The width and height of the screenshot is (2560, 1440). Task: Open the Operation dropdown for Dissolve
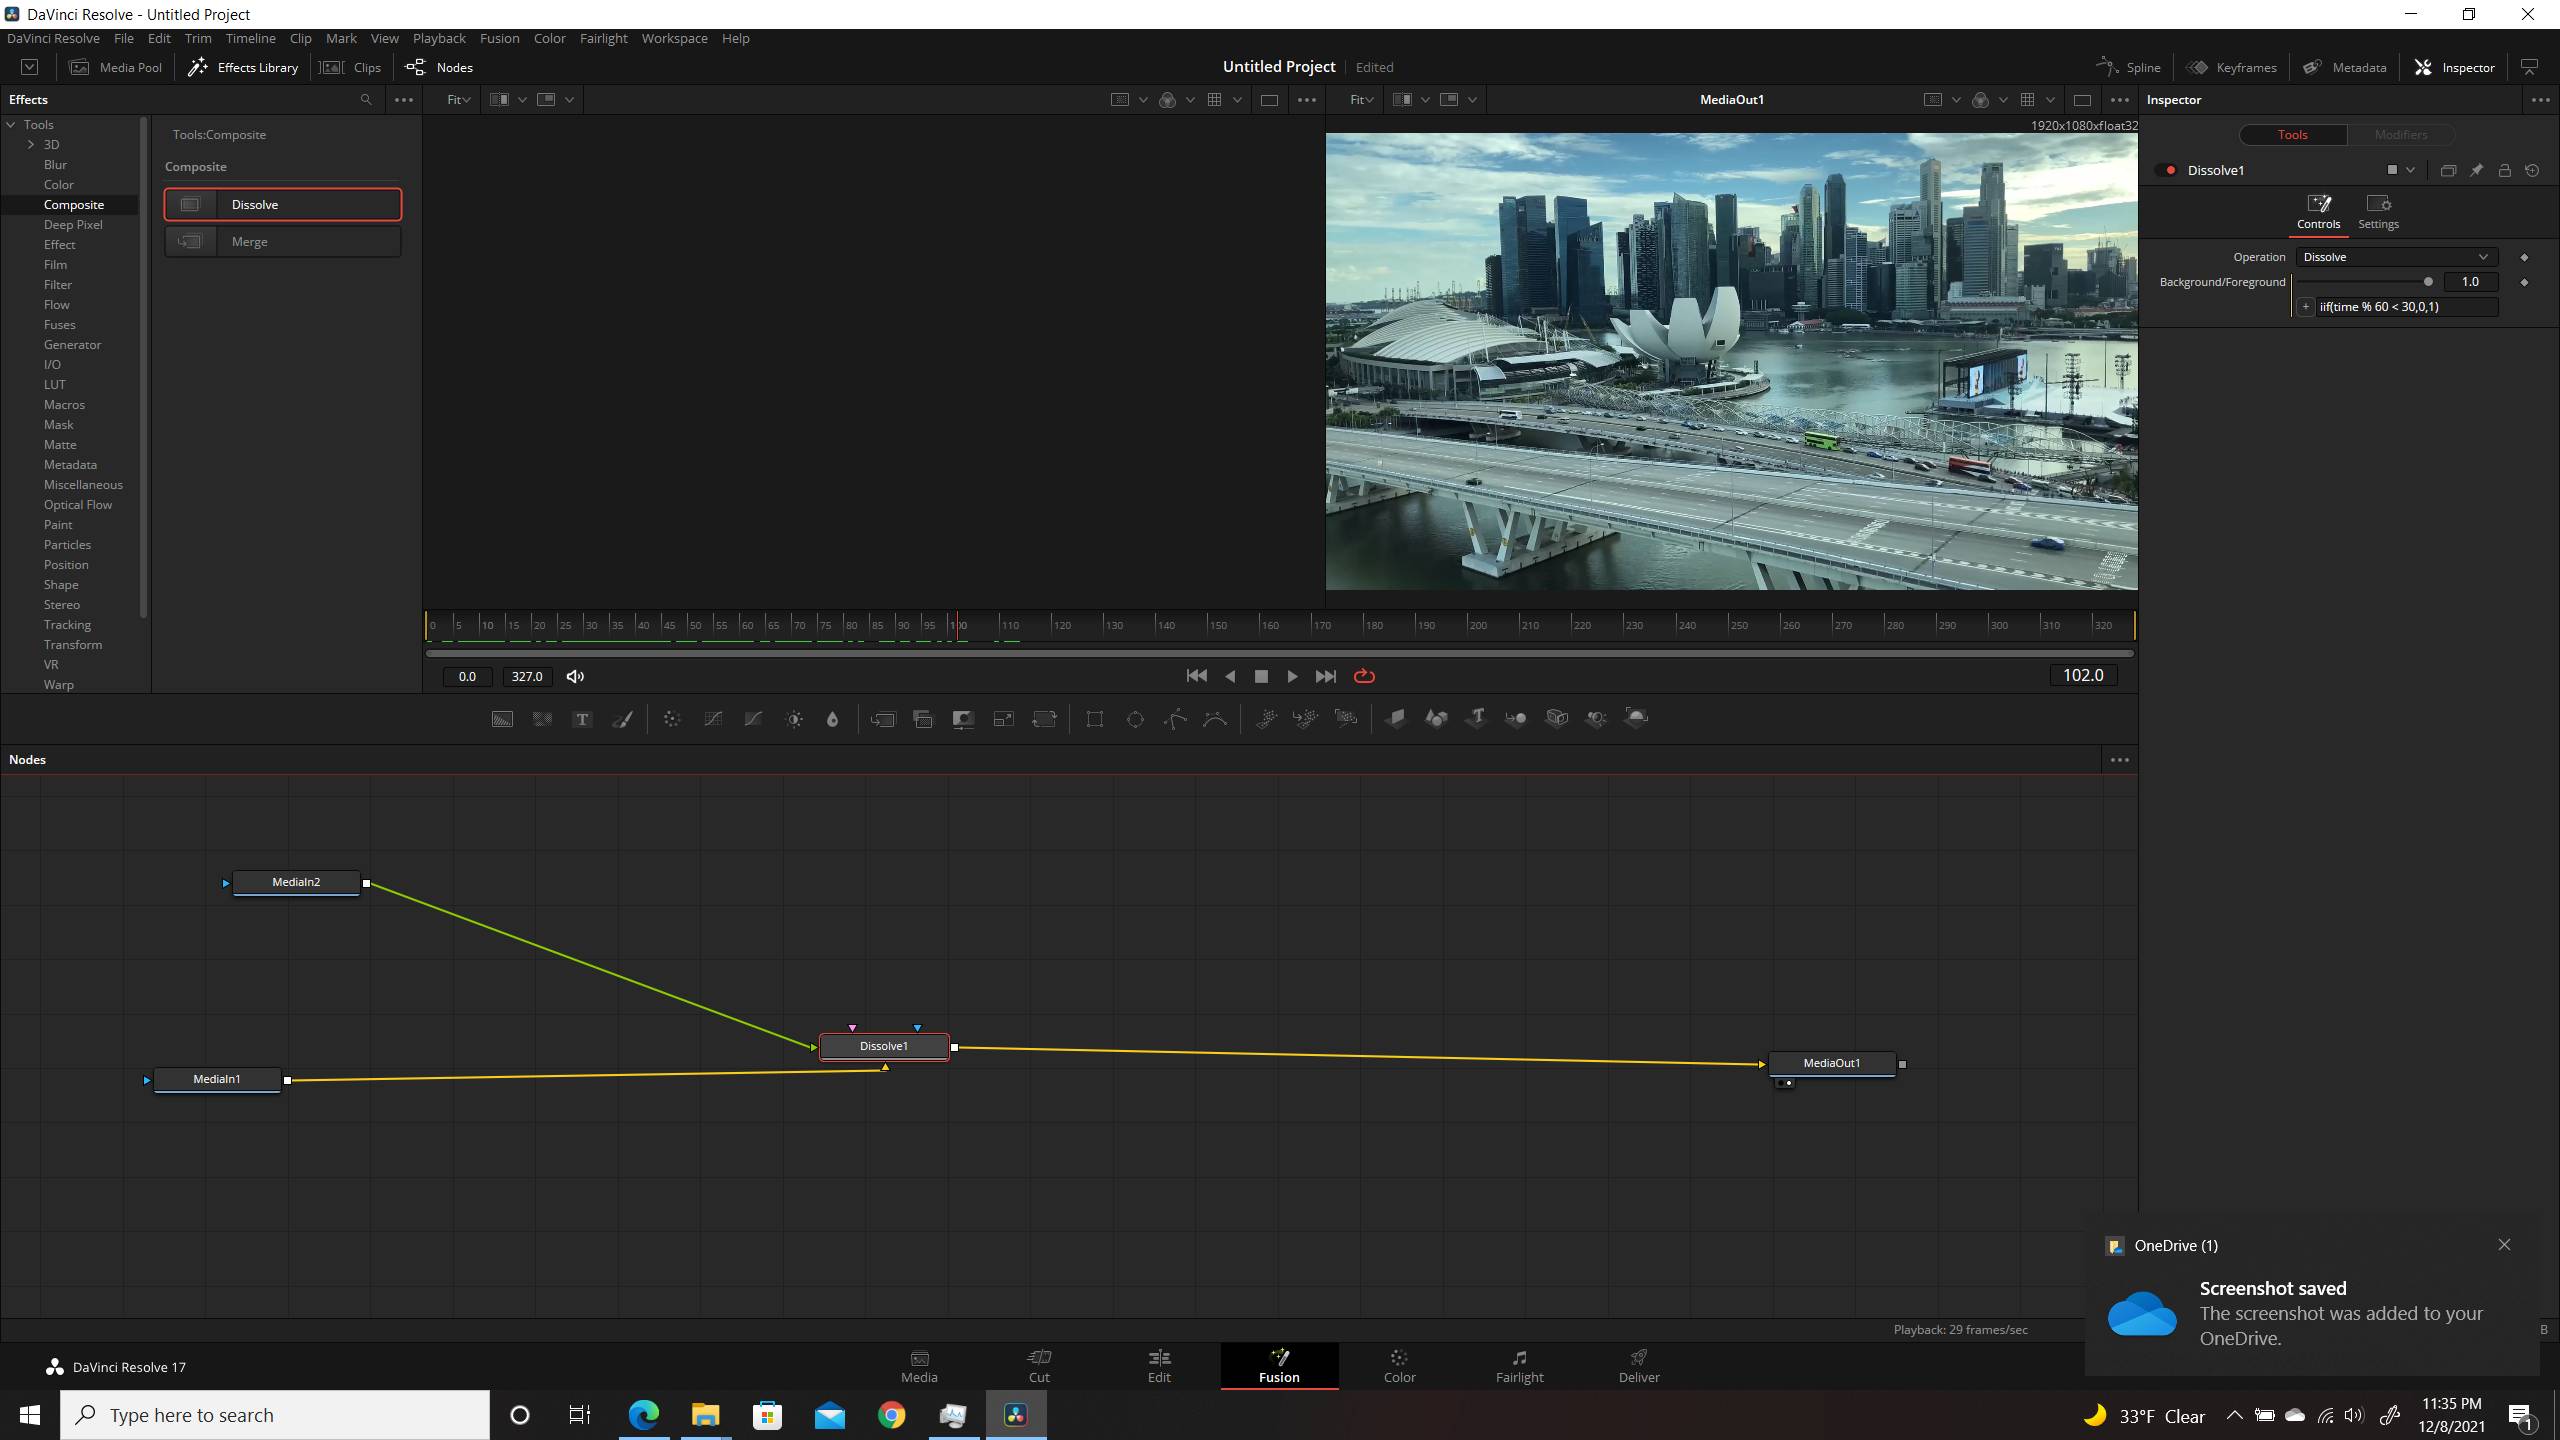(2396, 257)
